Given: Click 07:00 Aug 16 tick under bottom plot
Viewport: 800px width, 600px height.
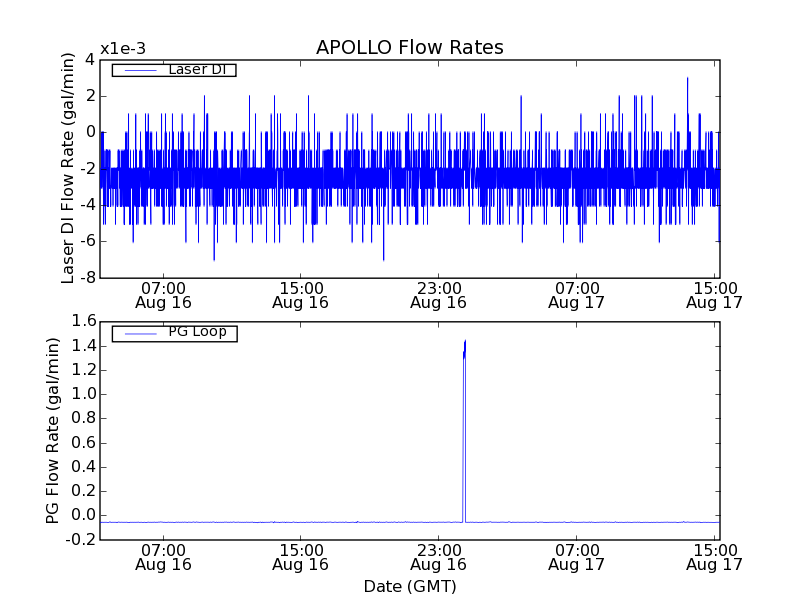Looking at the screenshot, I should tap(163, 557).
